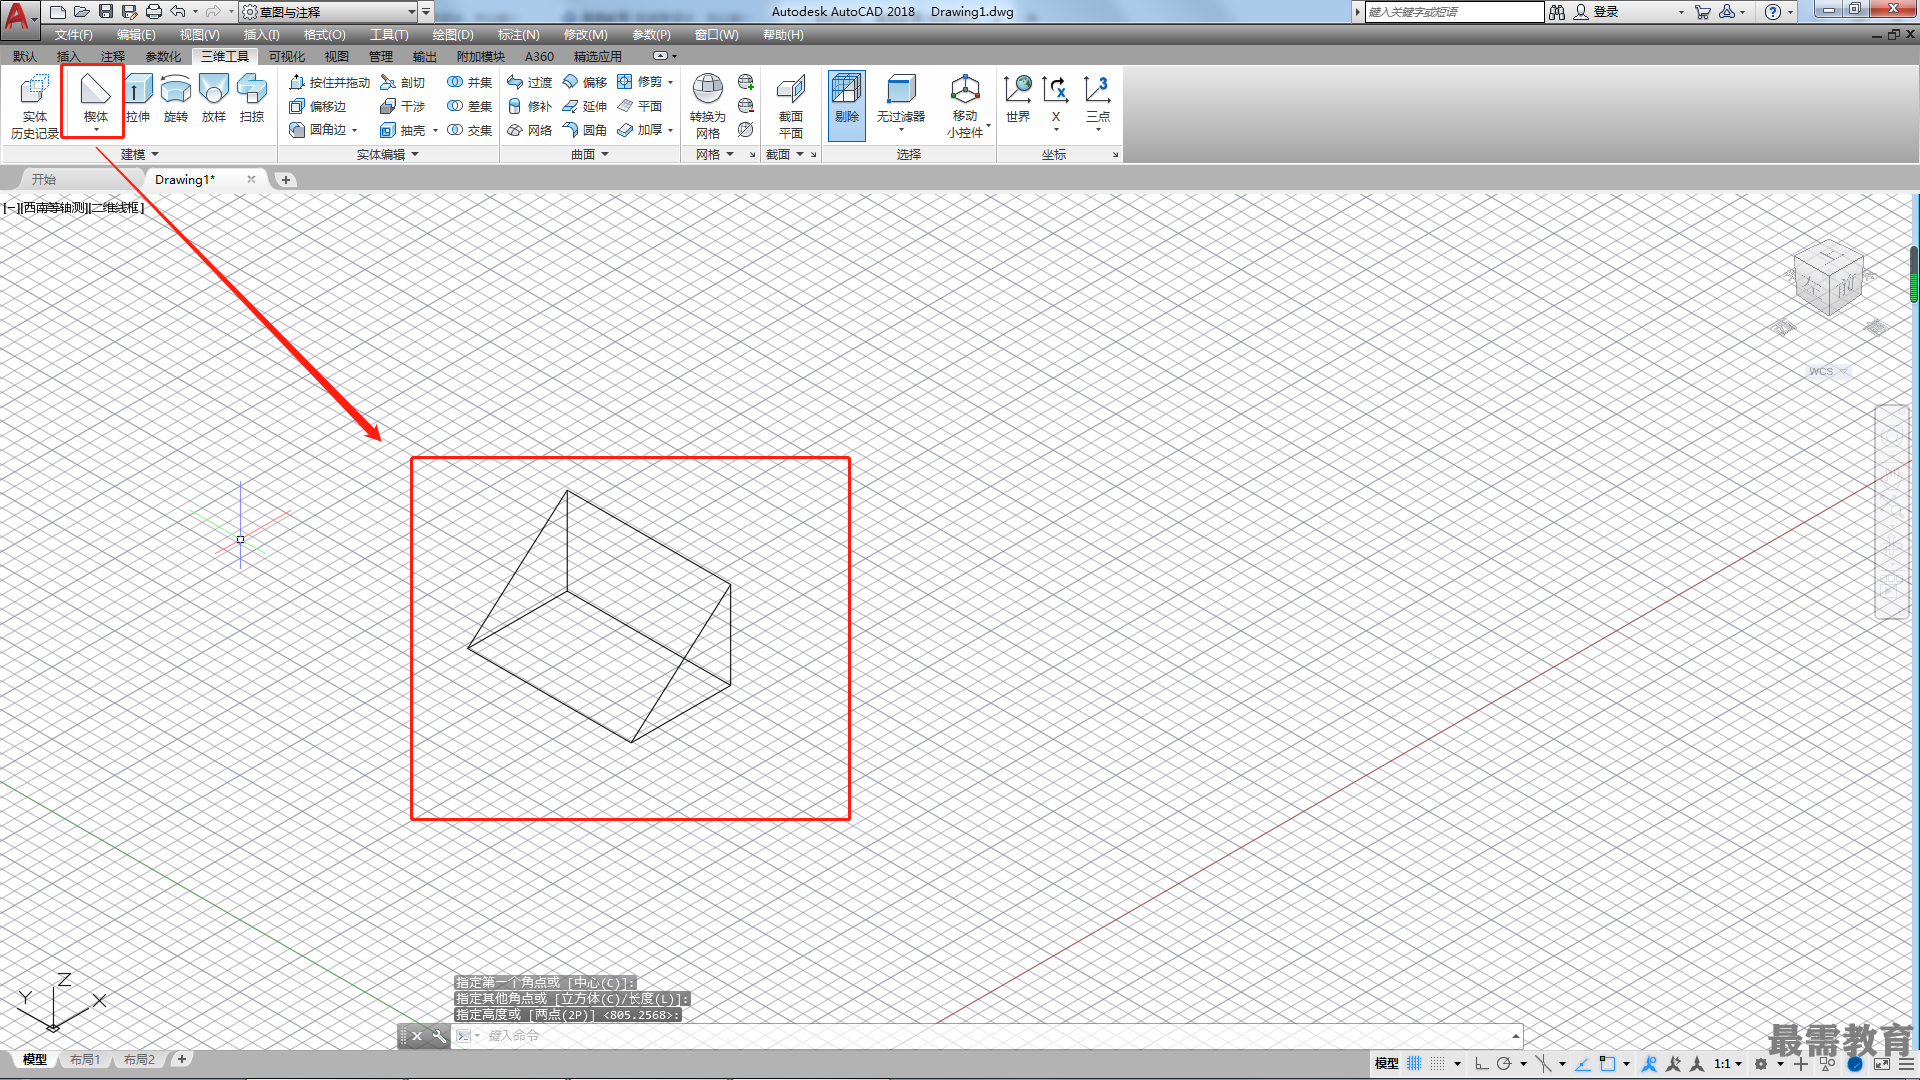Toggle annotation visibility icon in status bar
This screenshot has width=1920, height=1080.
tap(1650, 1064)
